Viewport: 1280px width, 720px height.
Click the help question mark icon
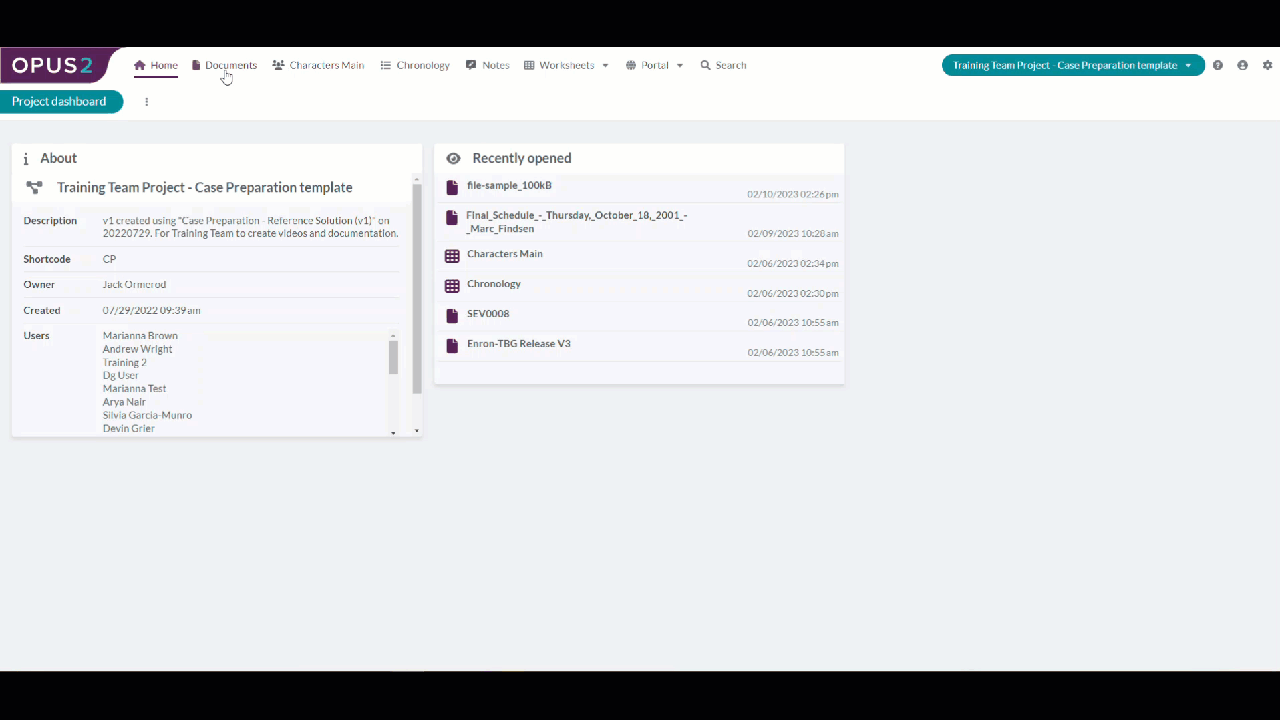click(1218, 65)
